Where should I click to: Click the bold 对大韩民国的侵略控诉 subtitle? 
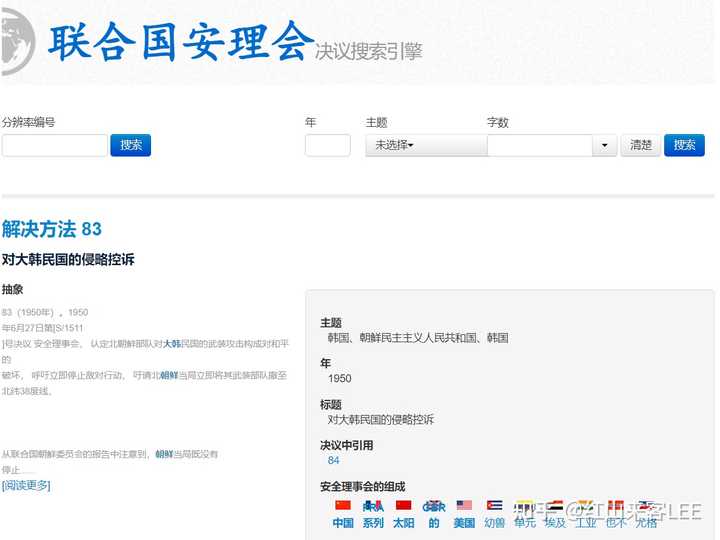pos(68,259)
